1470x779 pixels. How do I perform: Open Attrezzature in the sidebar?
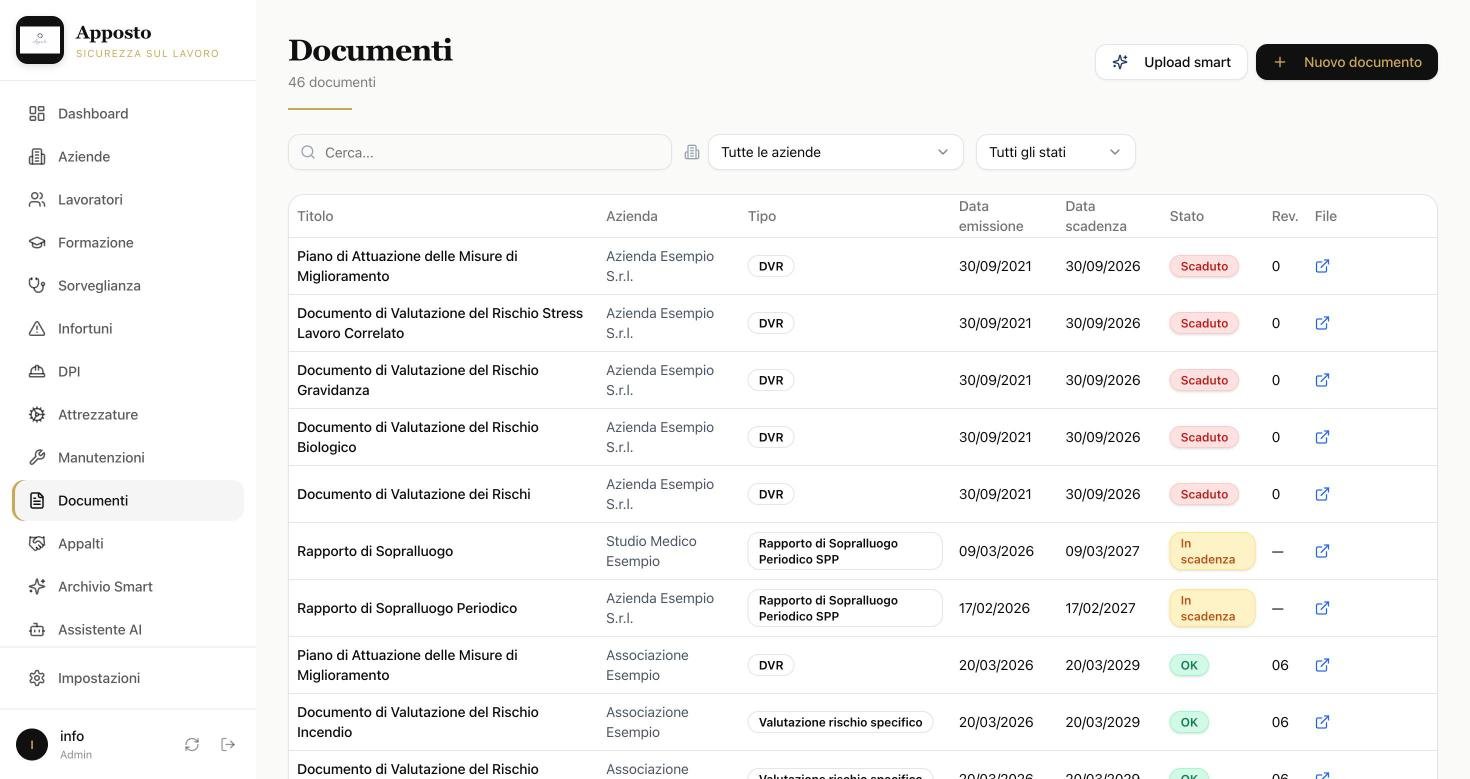pyautogui.click(x=128, y=415)
